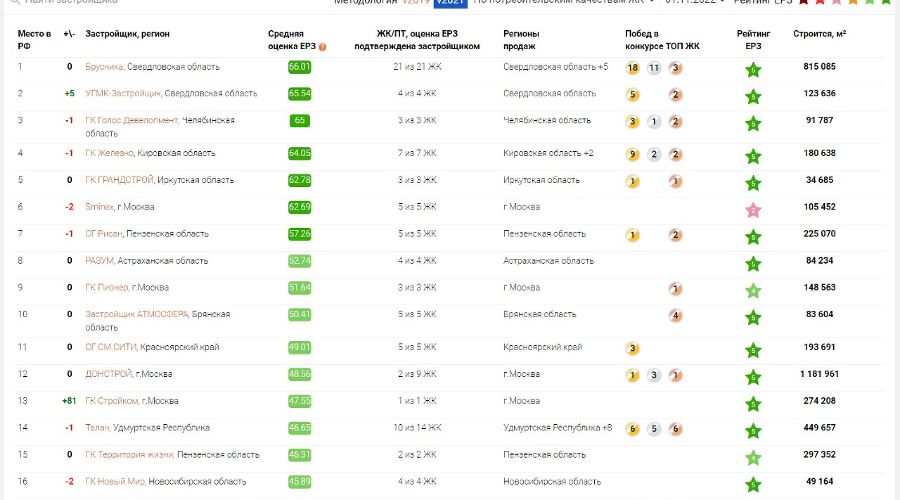The height and width of the screenshot is (500, 900).
Task: Click the info icon beside Средняя оценка ЕРЗ
Action: [322, 46]
